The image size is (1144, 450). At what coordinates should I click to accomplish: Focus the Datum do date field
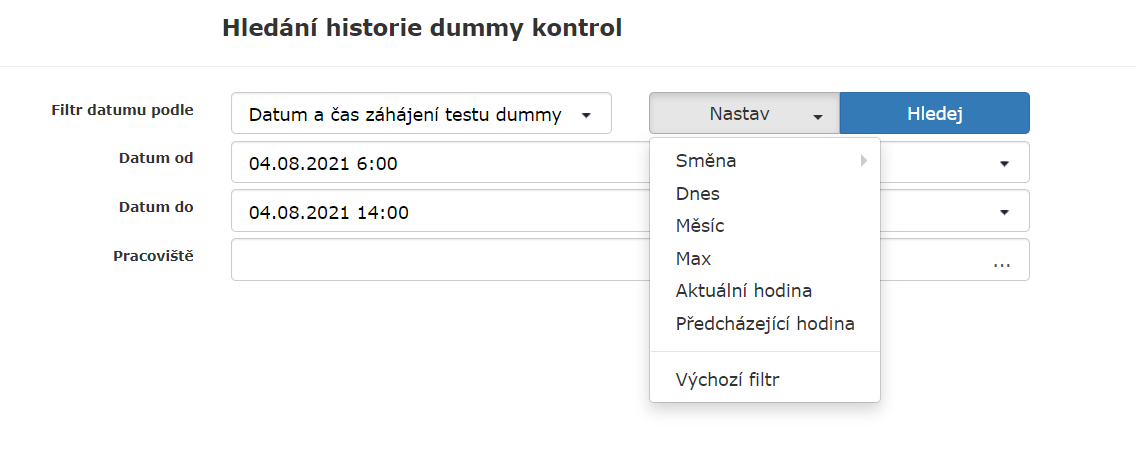point(440,212)
